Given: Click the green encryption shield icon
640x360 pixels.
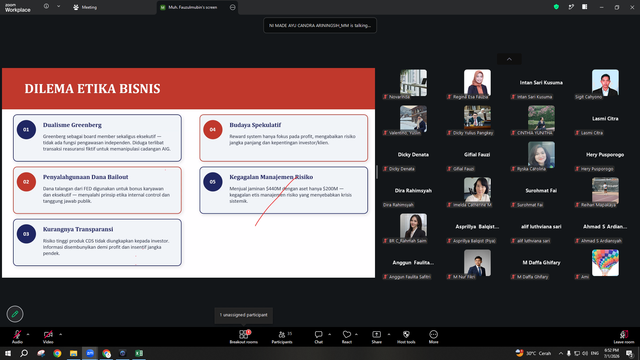Looking at the screenshot, I should click(x=556, y=7).
